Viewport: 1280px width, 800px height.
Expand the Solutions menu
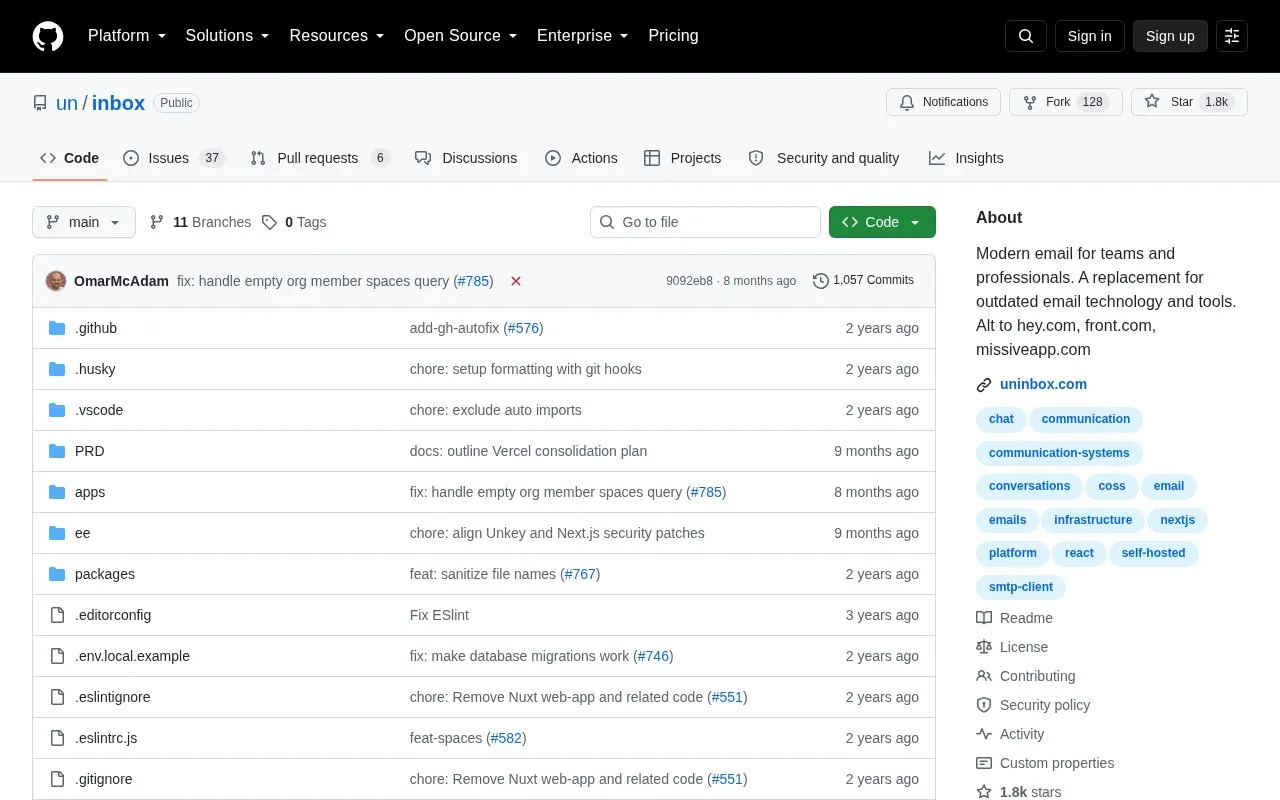(227, 36)
